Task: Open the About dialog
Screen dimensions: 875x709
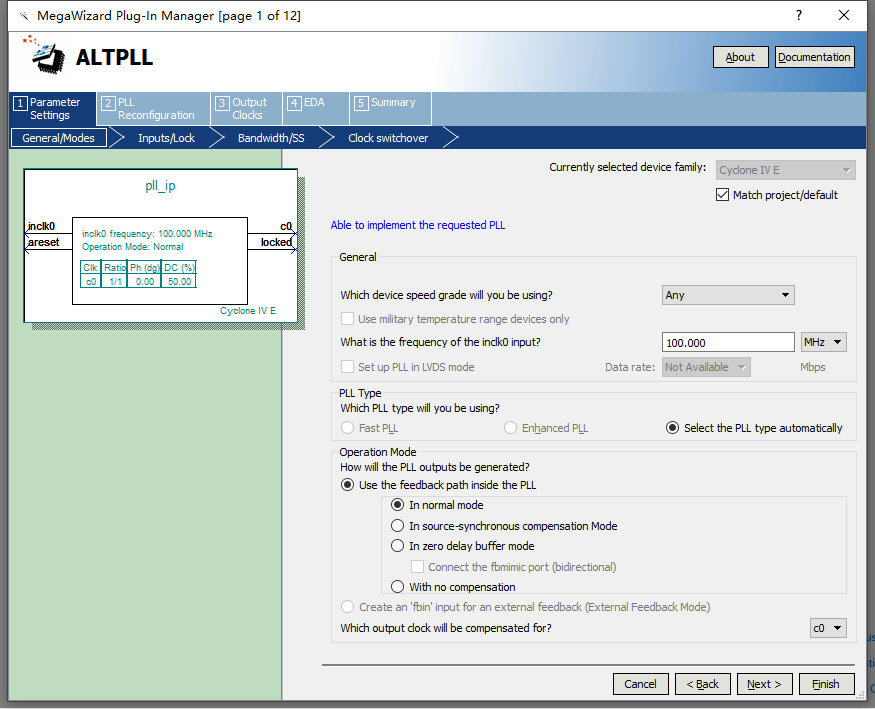Action: pyautogui.click(x=741, y=57)
